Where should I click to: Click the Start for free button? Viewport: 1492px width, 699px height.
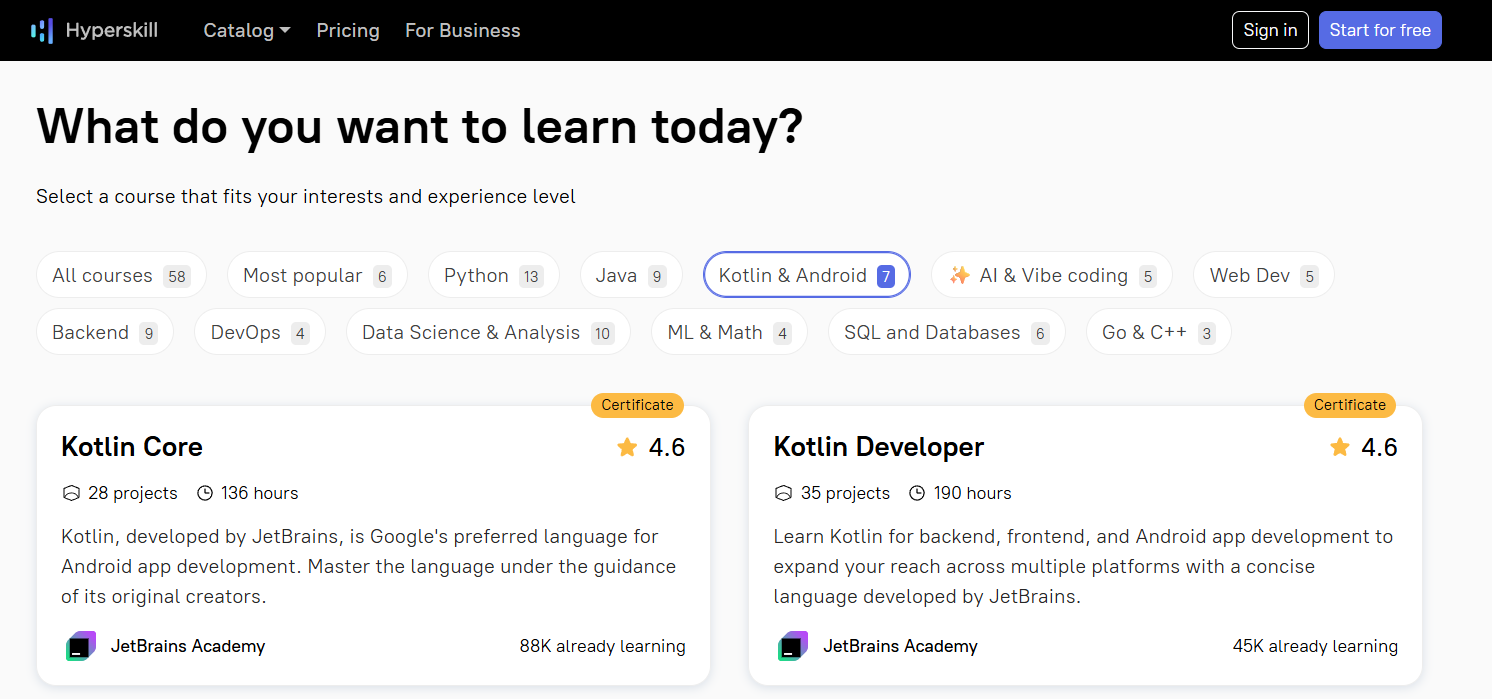(x=1380, y=30)
